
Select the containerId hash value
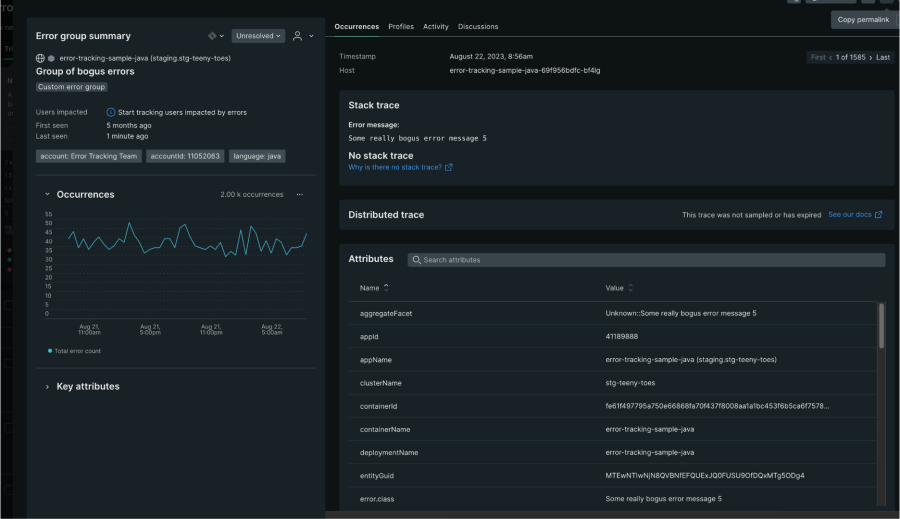[x=717, y=406]
